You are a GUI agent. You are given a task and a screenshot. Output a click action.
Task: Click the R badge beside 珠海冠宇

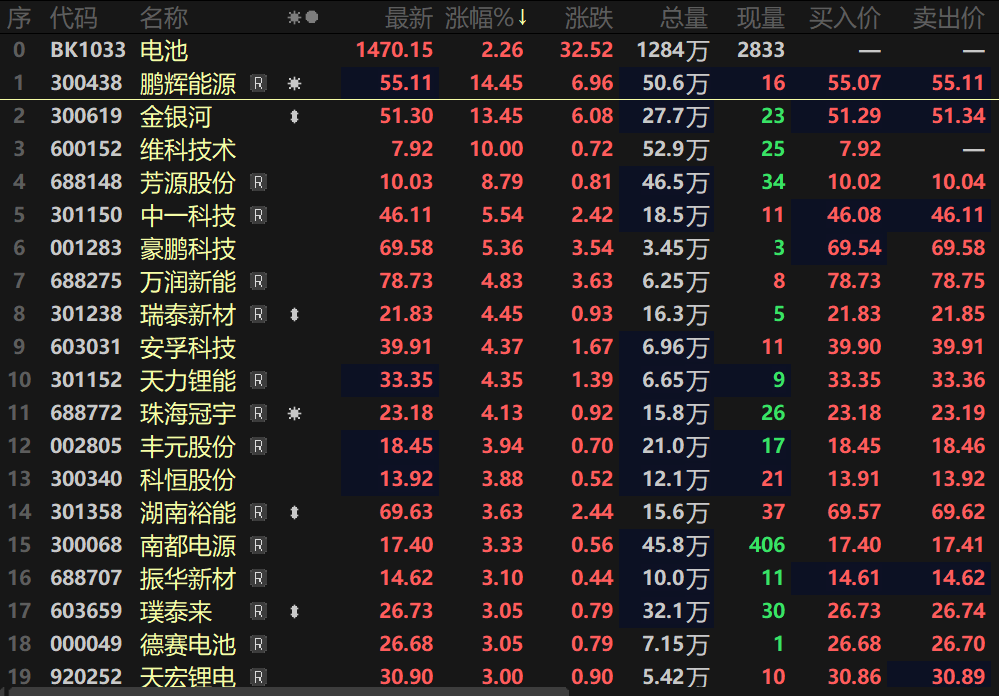[x=258, y=414]
